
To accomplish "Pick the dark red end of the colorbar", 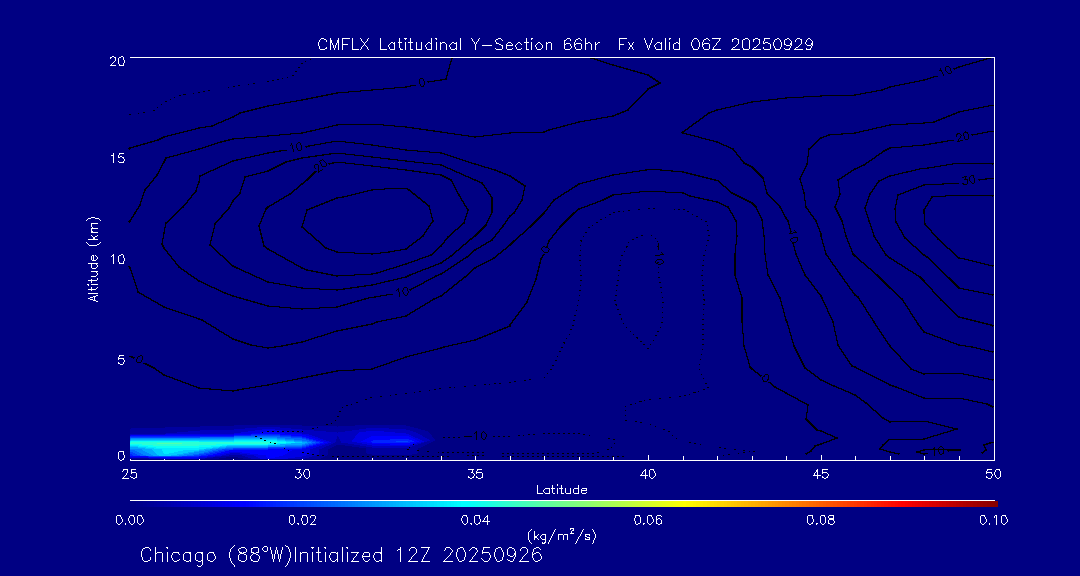I will (x=988, y=504).
